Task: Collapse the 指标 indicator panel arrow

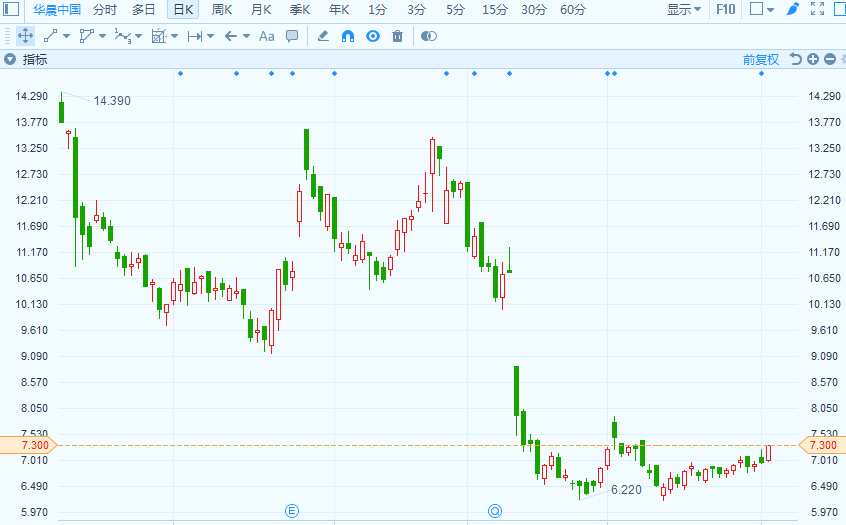Action: pyautogui.click(x=10, y=59)
